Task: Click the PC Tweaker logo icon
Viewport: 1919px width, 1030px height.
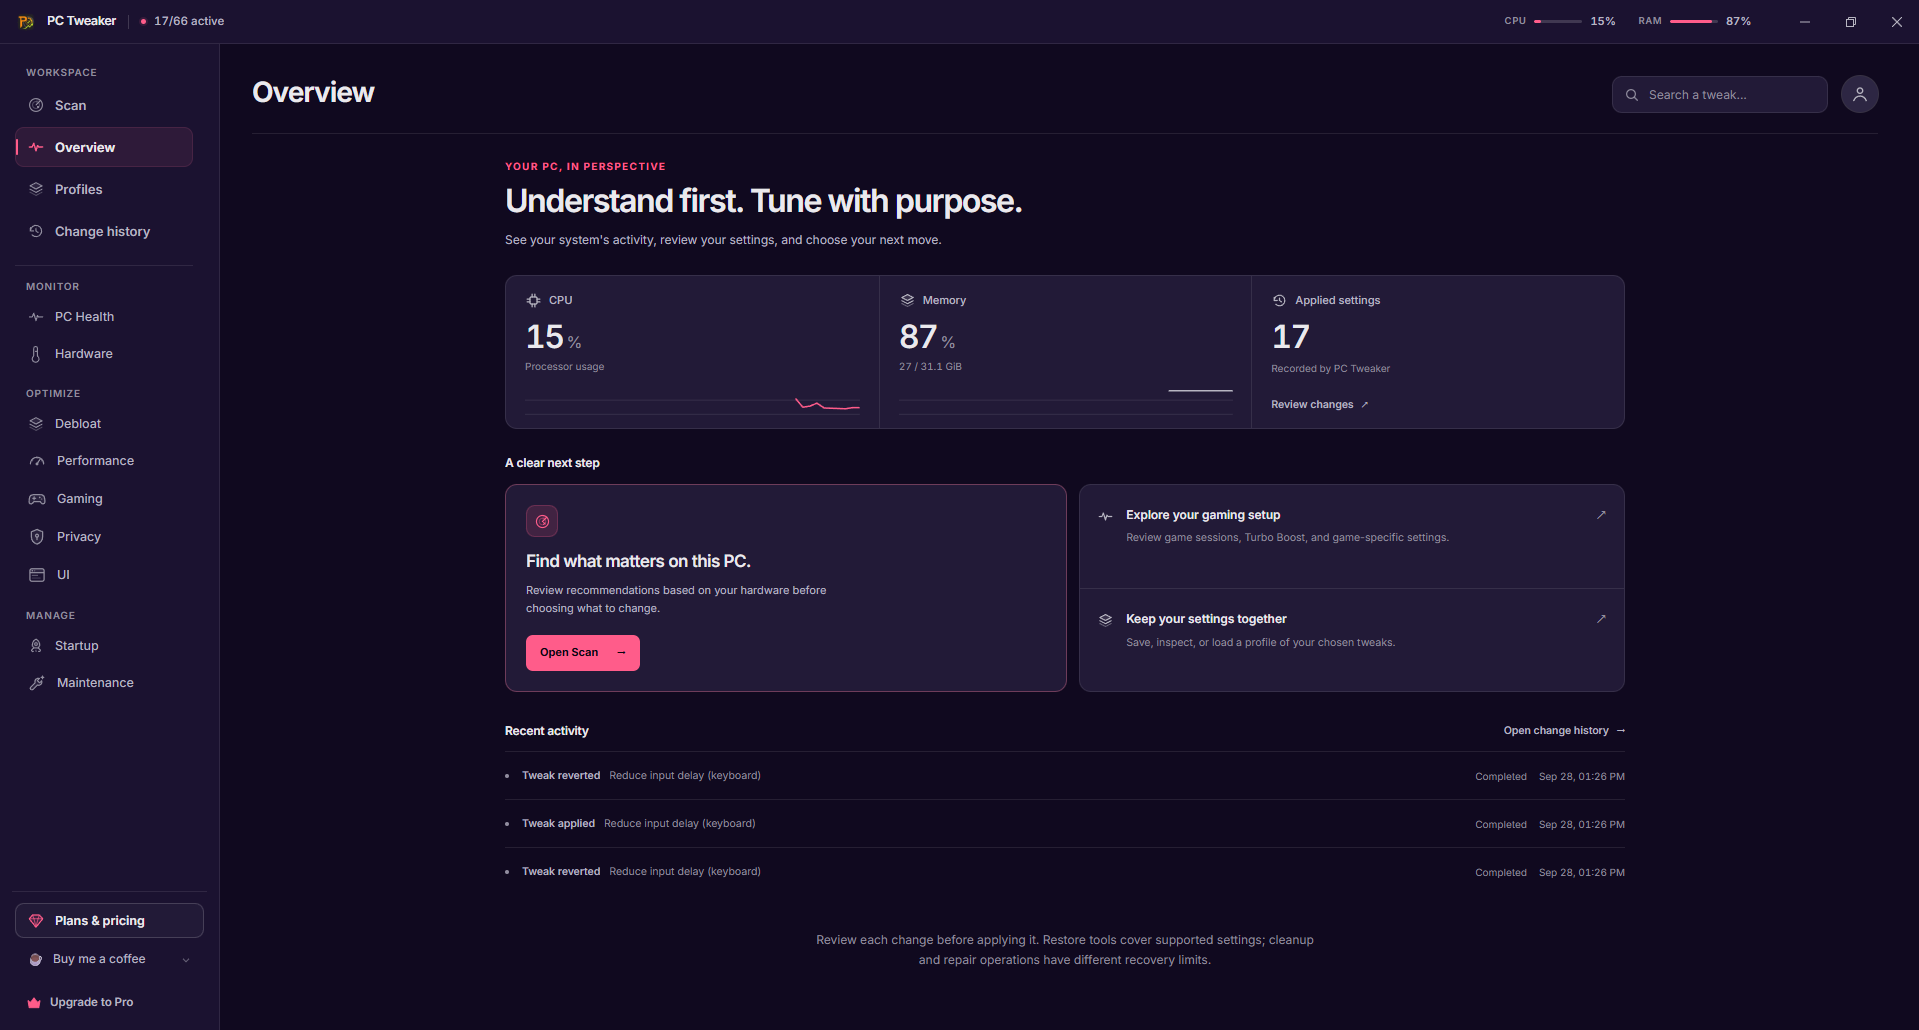Action: [26, 21]
